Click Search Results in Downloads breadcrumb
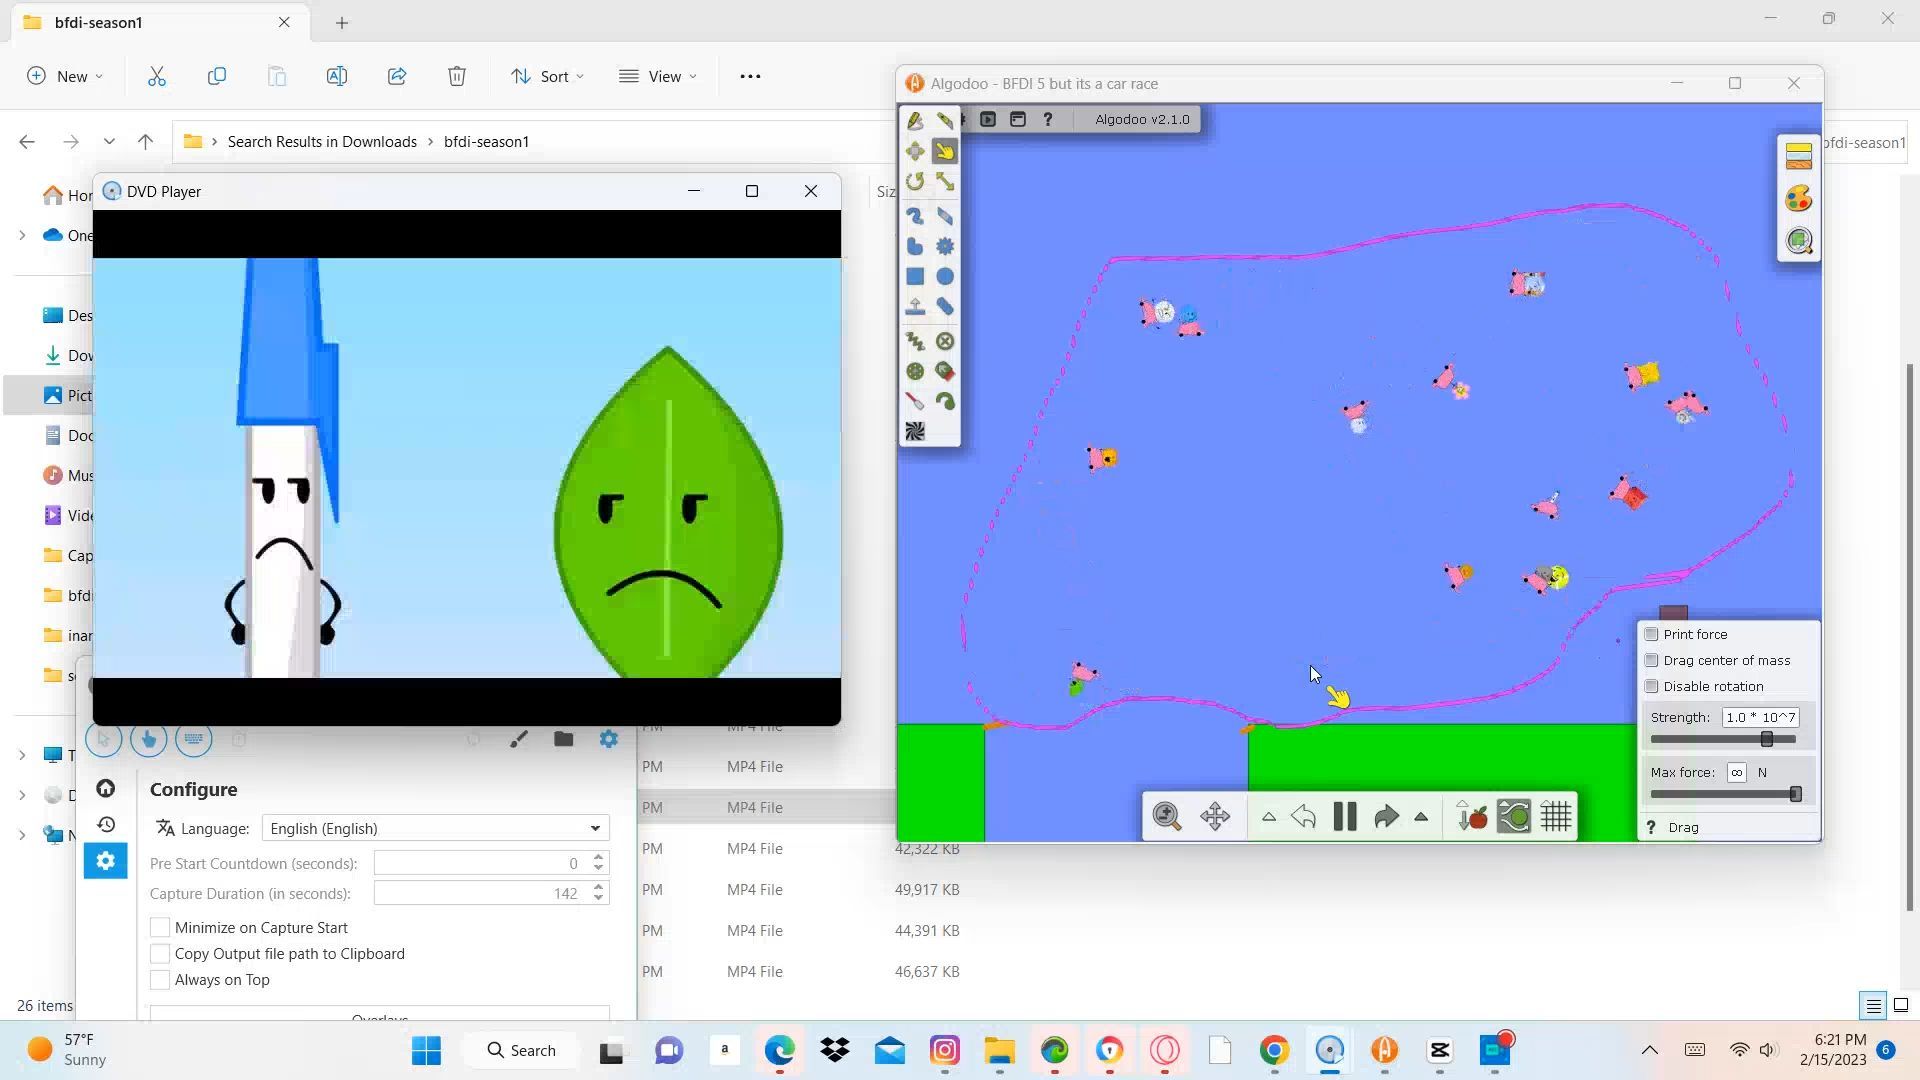 pyautogui.click(x=322, y=141)
